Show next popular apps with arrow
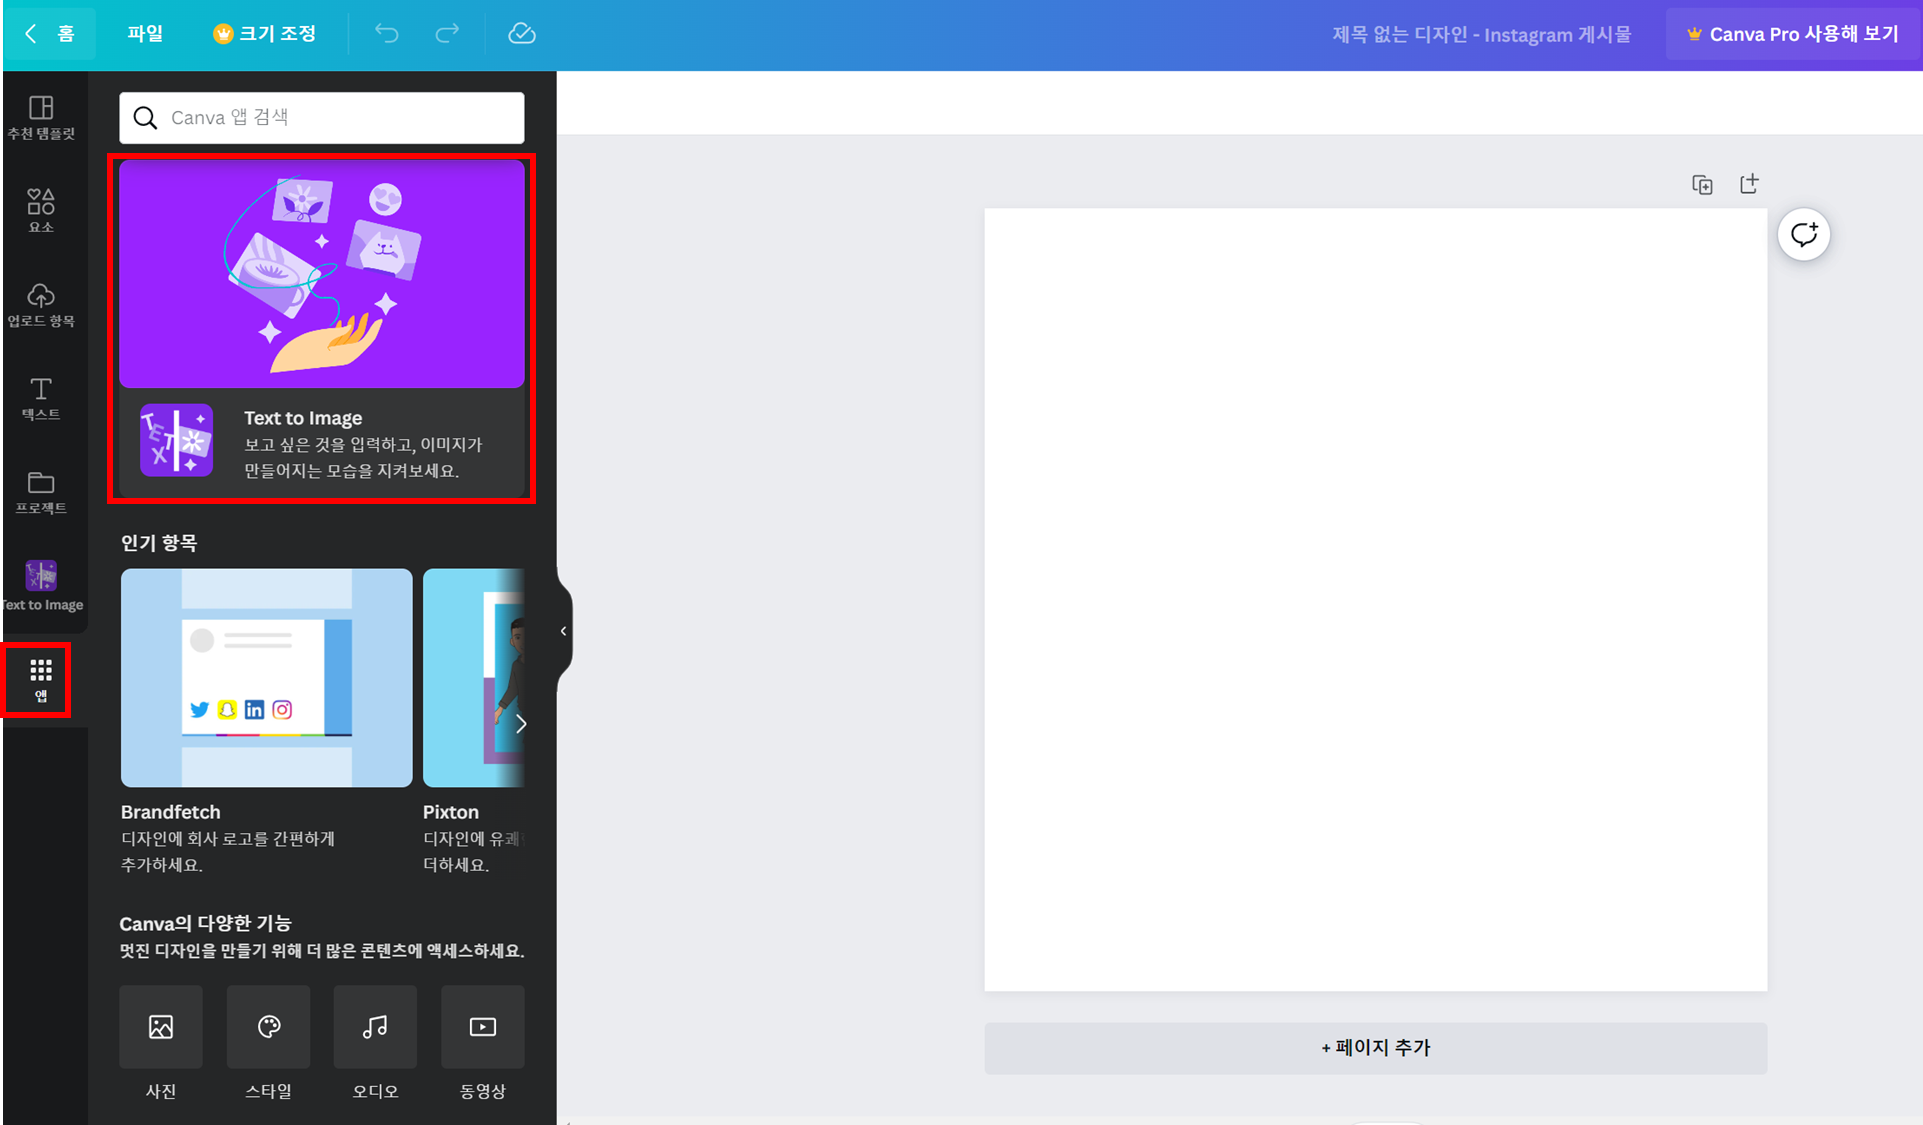This screenshot has width=1923, height=1125. 521,724
